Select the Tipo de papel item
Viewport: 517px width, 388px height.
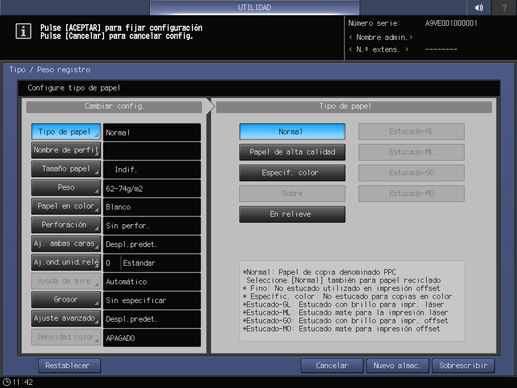pos(66,132)
